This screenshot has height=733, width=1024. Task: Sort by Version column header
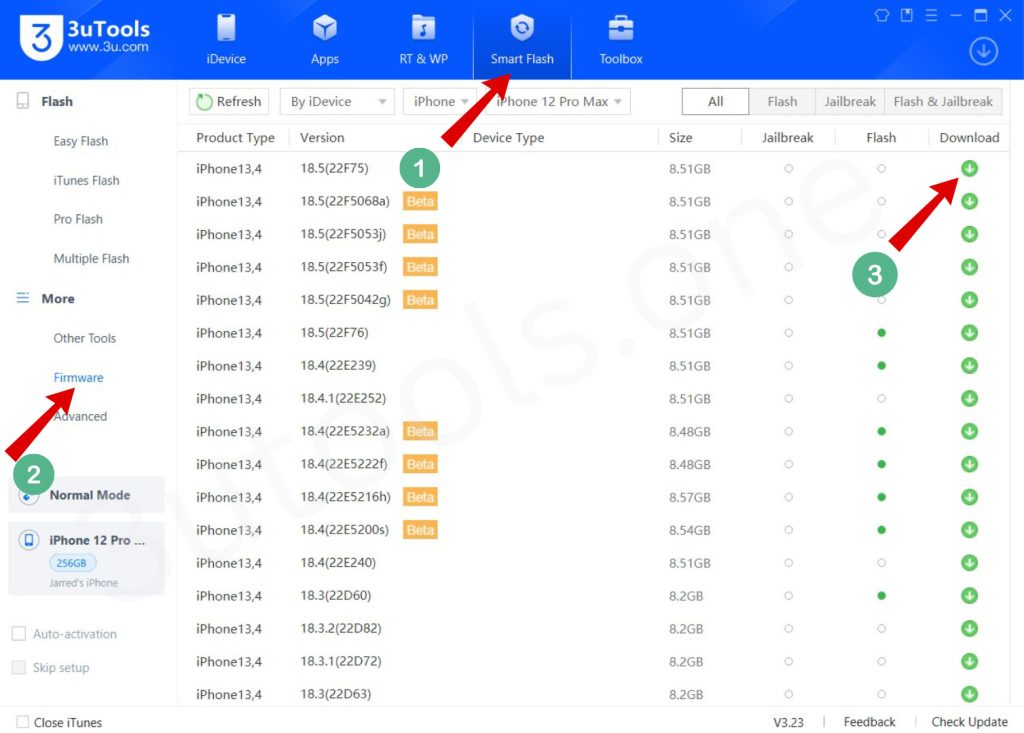tap(322, 138)
